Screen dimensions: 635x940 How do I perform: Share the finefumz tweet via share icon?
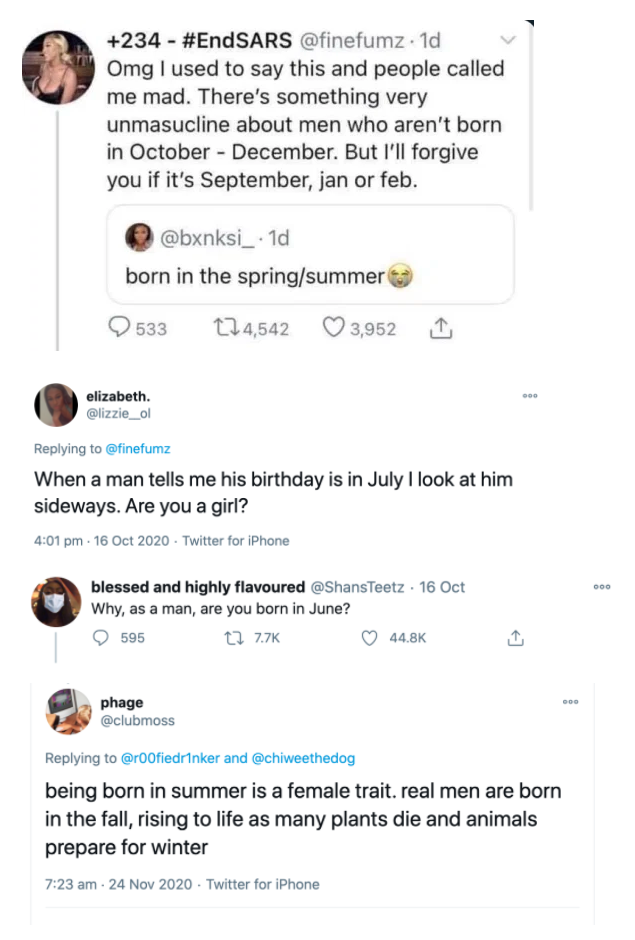tap(441, 328)
